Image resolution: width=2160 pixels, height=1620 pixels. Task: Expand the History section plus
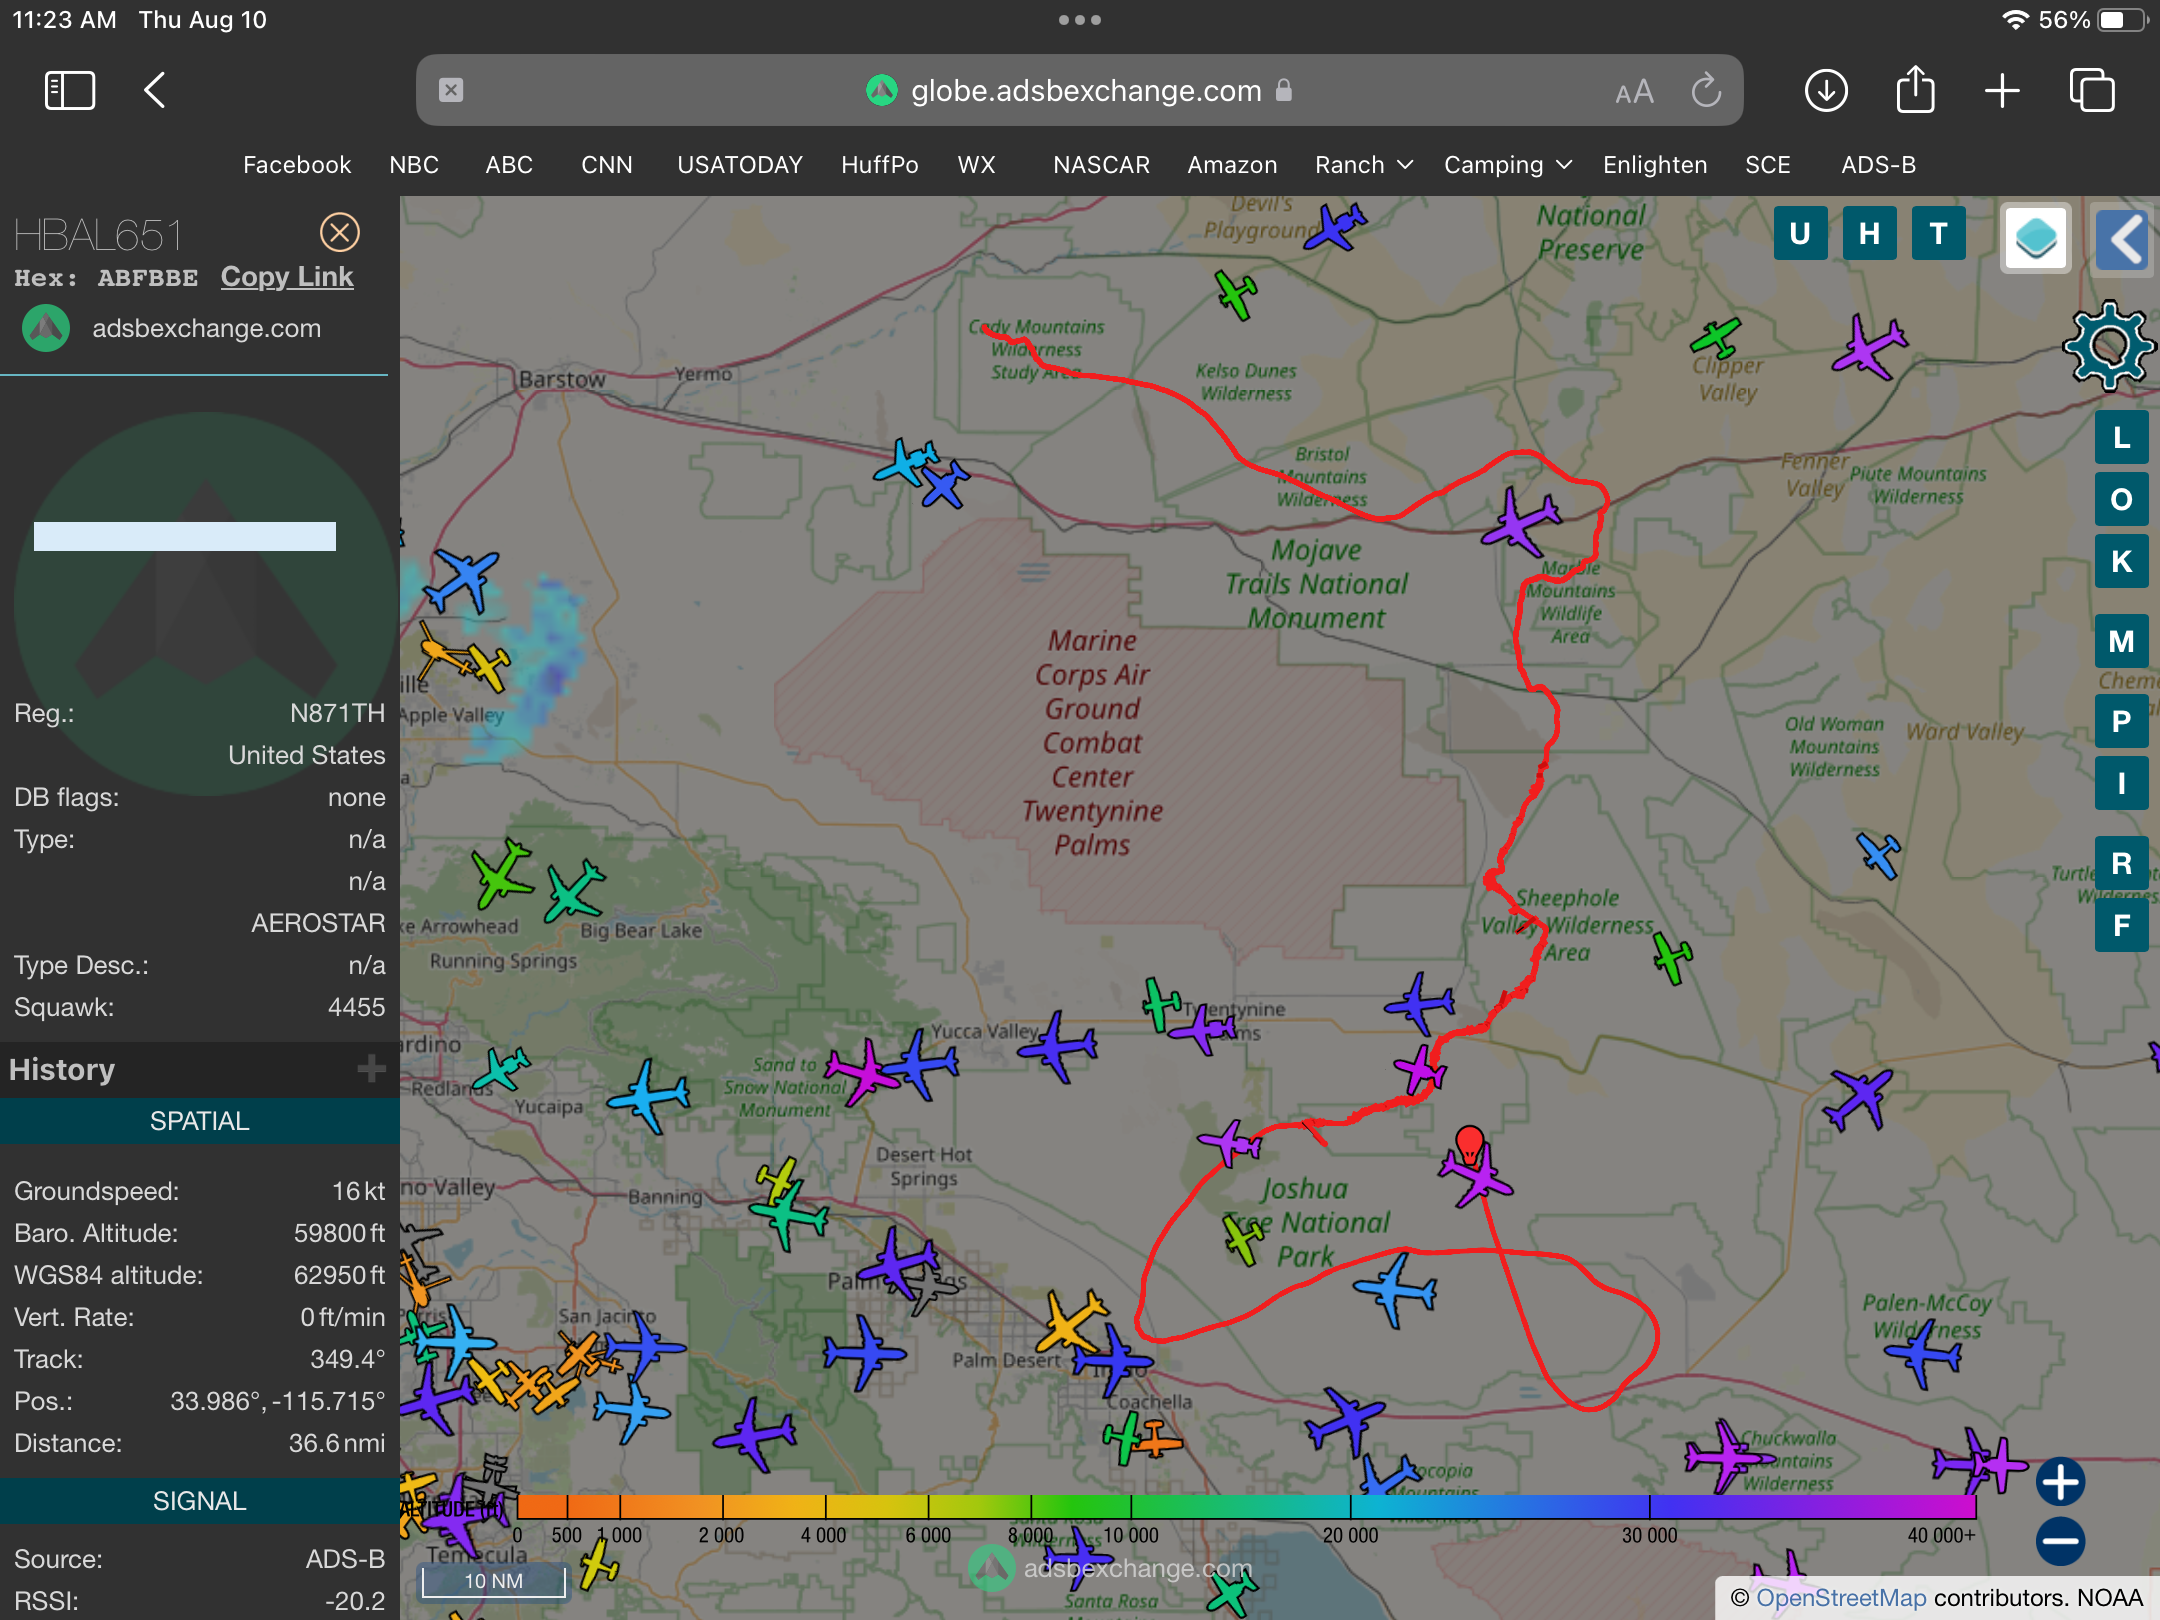[x=371, y=1069]
